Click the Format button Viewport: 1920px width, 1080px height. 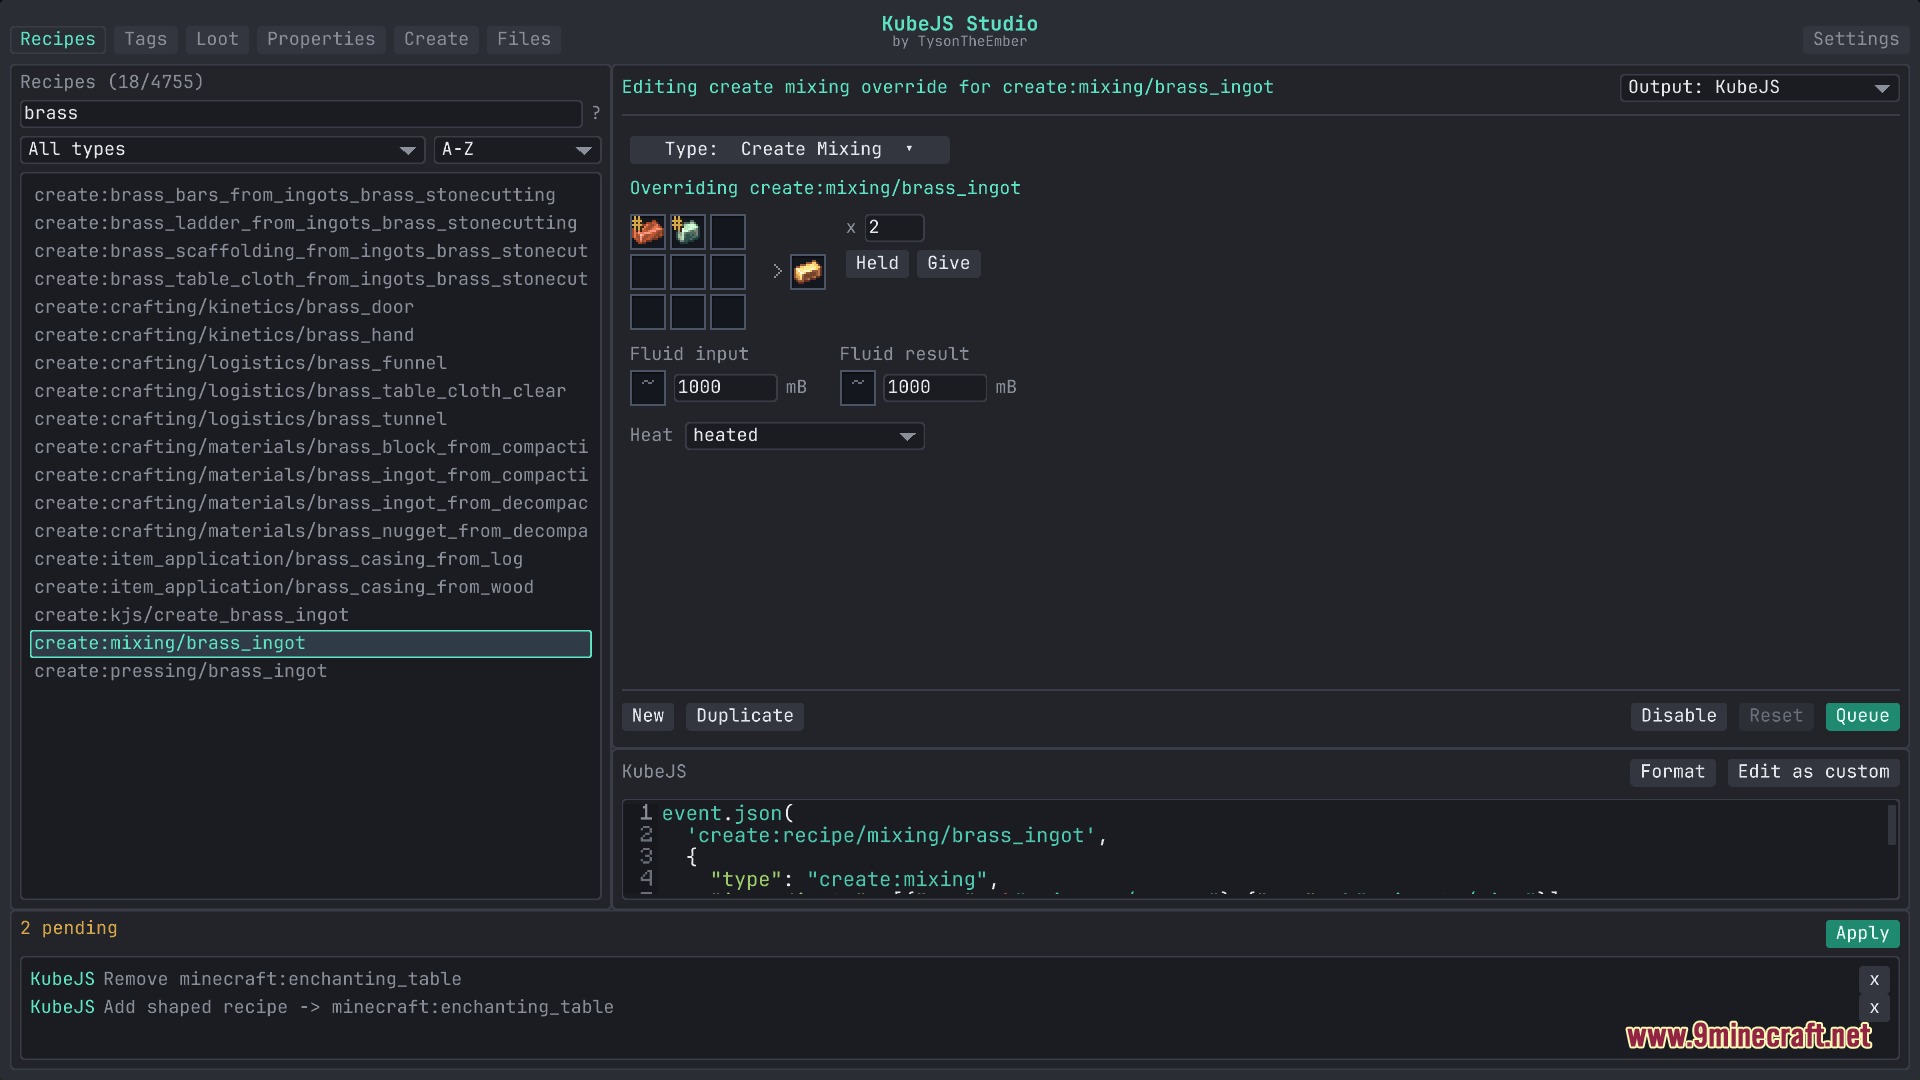1673,773
